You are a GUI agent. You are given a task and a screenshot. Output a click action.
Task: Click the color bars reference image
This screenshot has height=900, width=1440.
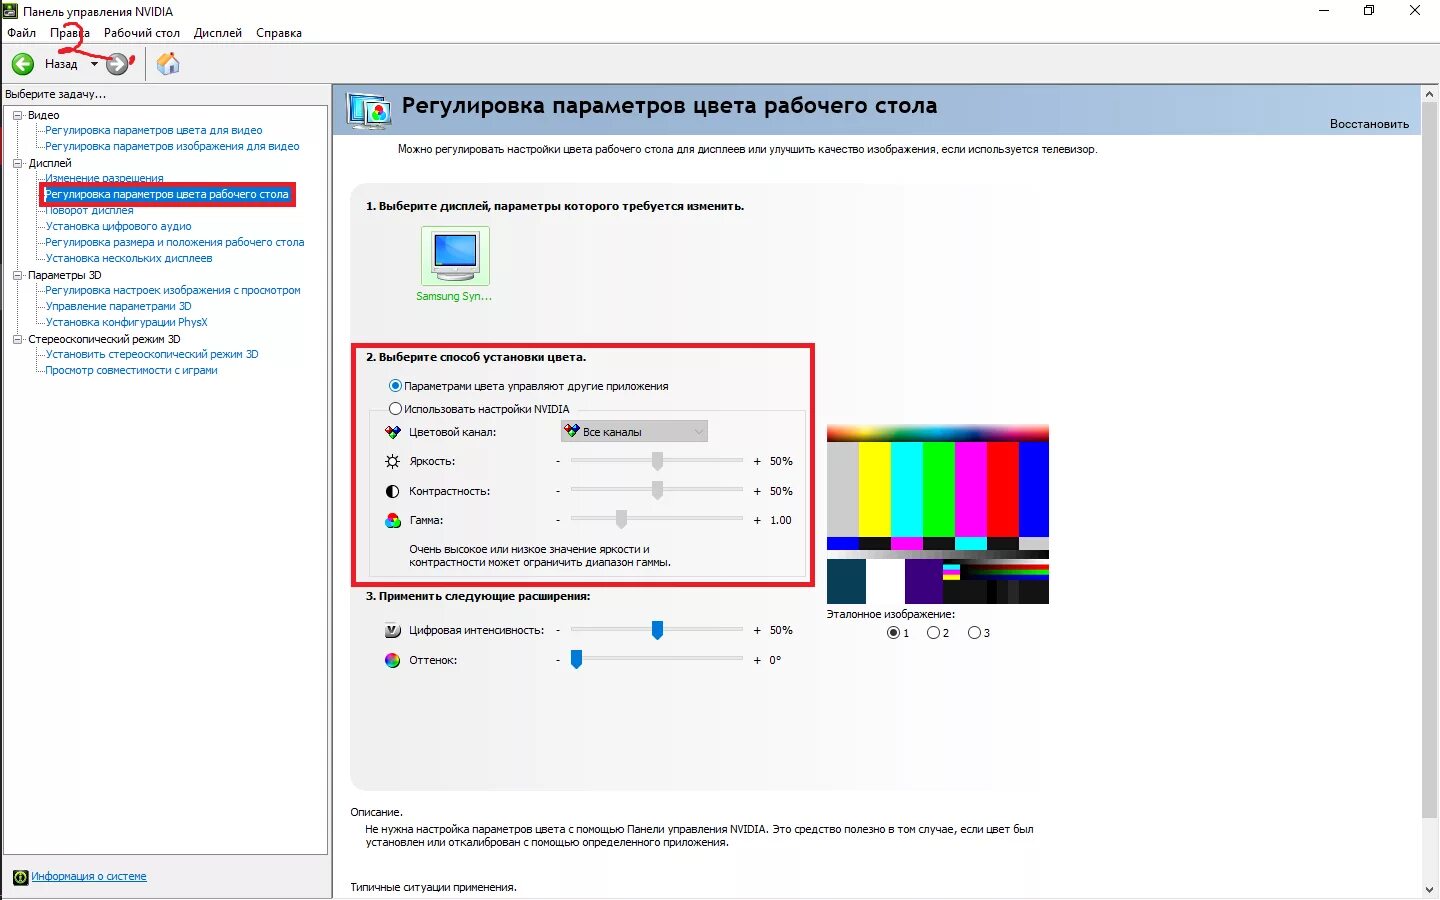pos(937,515)
